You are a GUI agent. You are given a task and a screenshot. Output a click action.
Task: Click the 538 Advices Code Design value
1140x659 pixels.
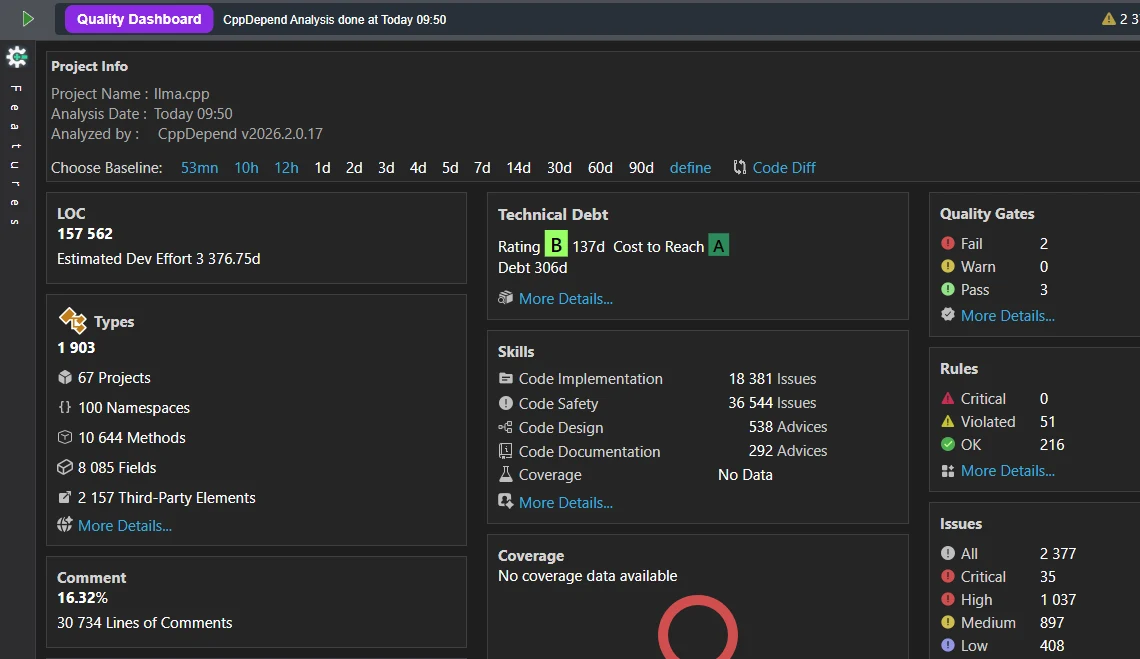788,426
